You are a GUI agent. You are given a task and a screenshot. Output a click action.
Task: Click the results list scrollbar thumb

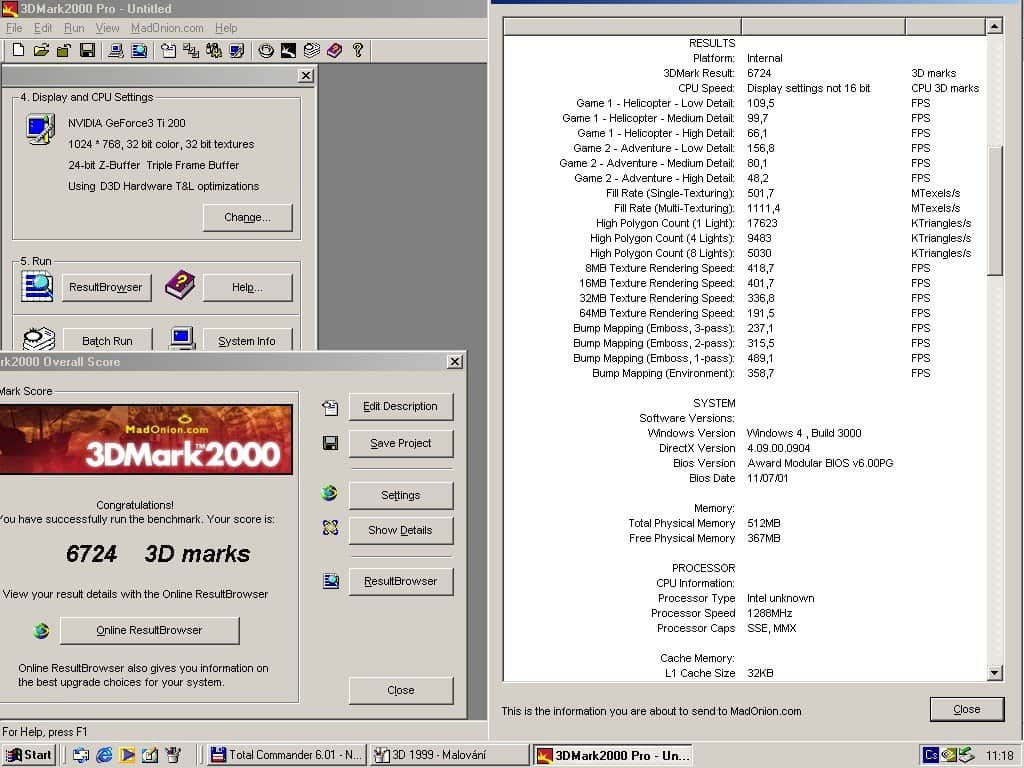click(994, 210)
